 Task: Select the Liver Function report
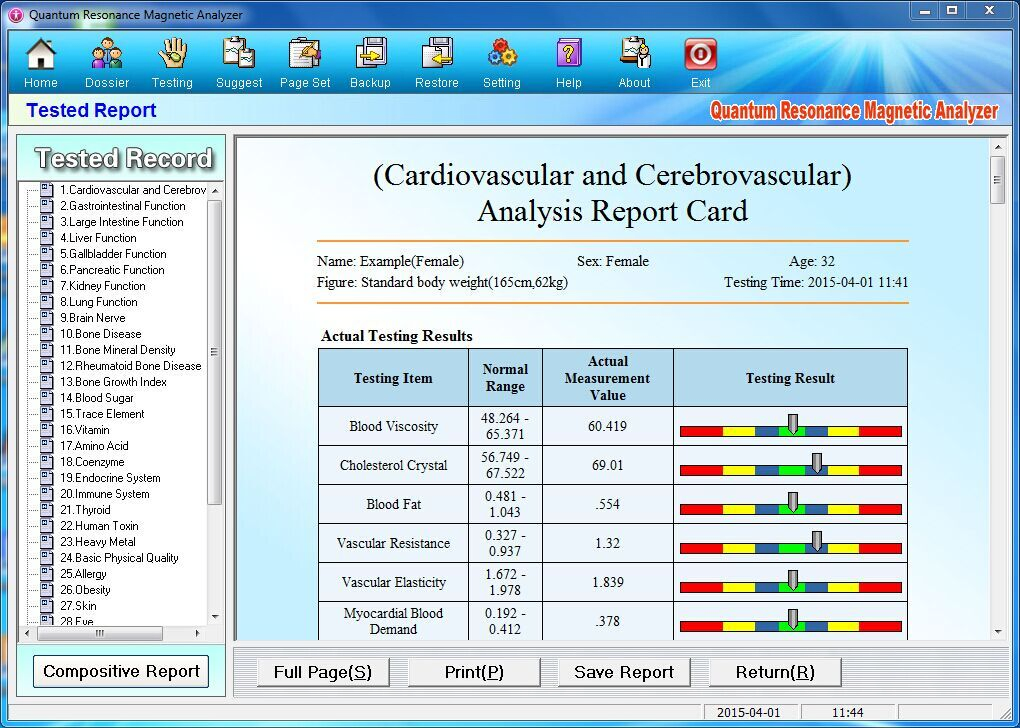click(x=93, y=237)
